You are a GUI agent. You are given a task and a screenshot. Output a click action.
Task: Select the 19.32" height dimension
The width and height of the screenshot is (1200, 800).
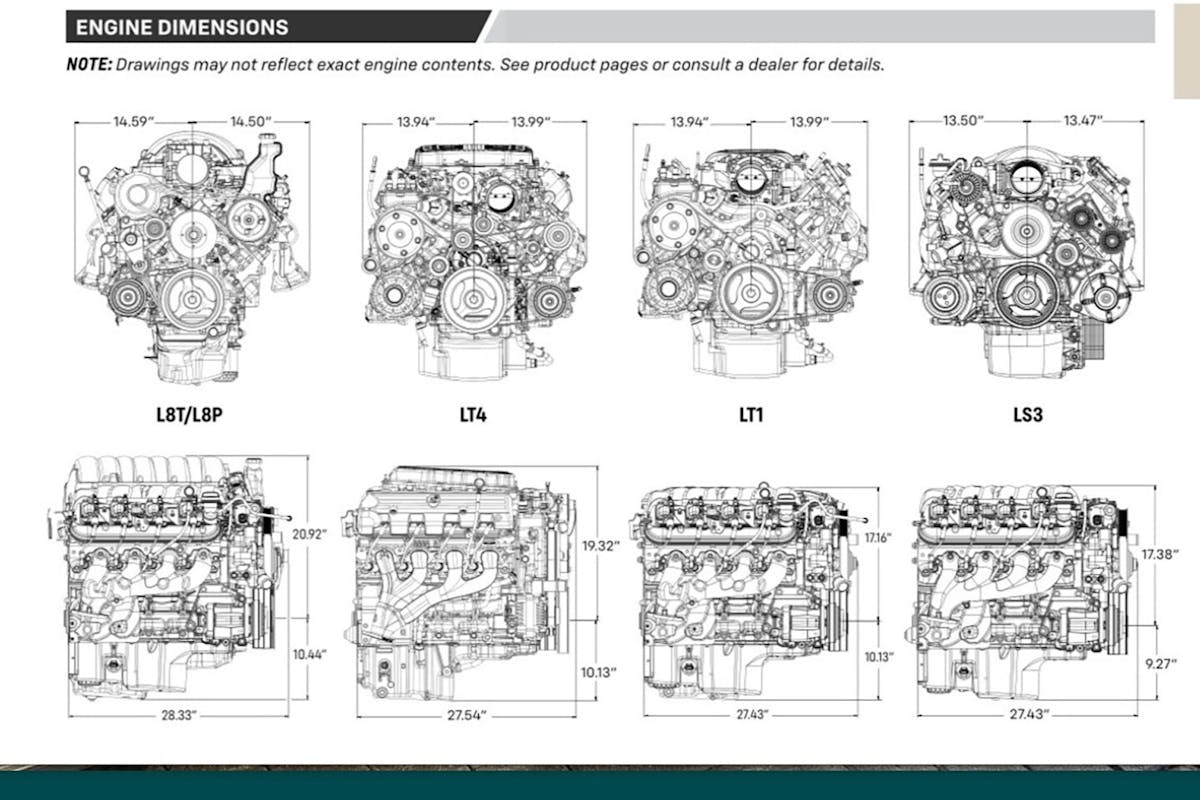tap(600, 547)
